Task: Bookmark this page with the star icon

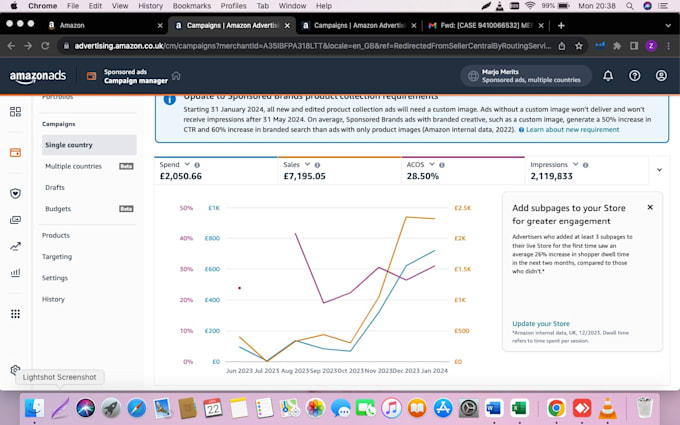Action: coord(579,46)
